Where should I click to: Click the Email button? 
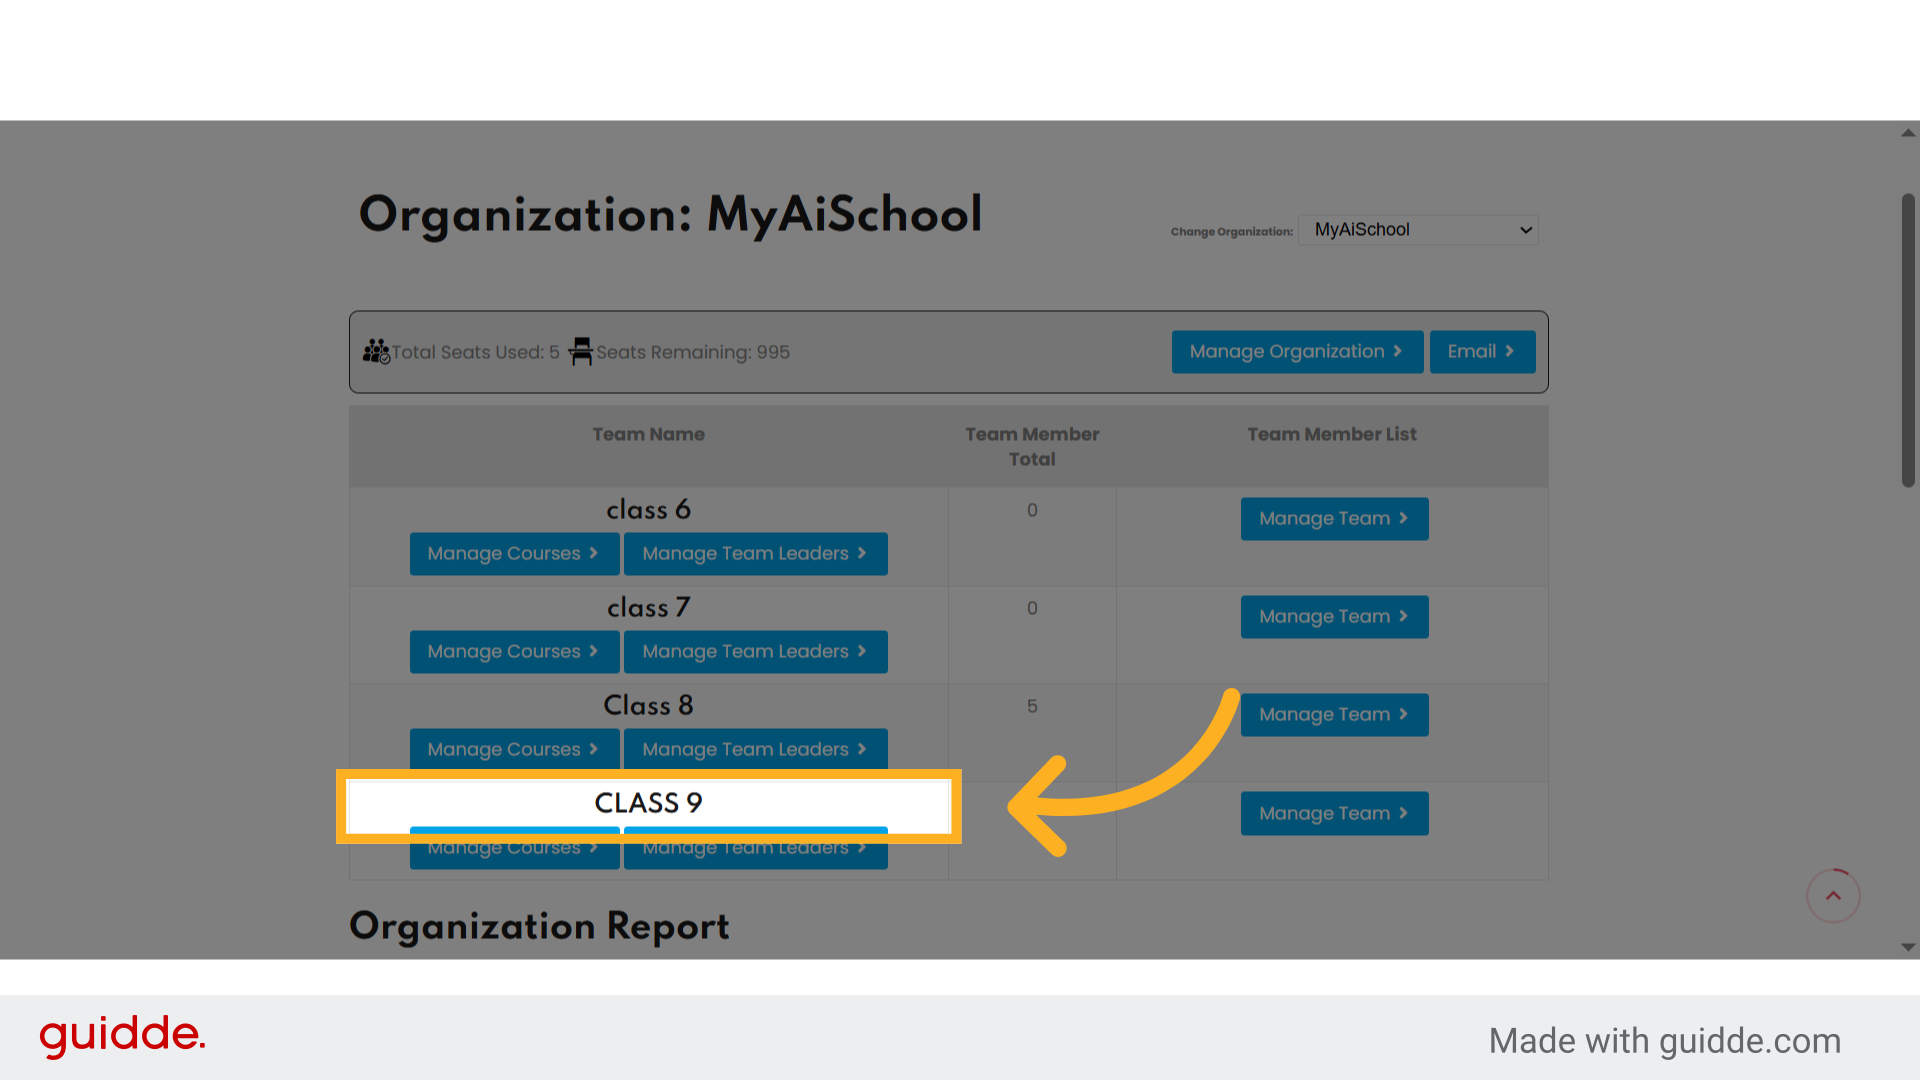pyautogui.click(x=1482, y=351)
